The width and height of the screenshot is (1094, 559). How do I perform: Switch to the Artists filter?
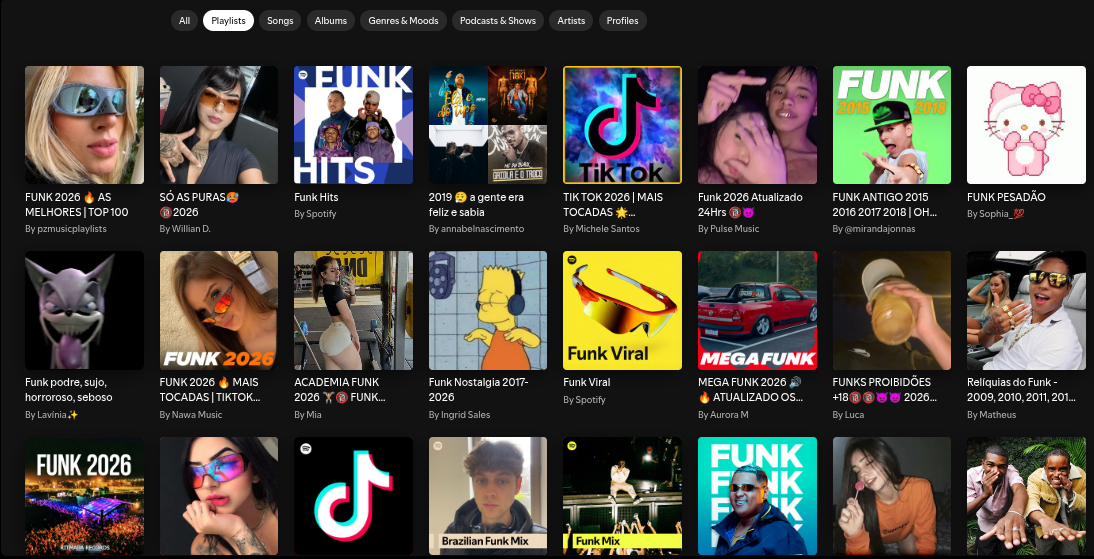[571, 21]
